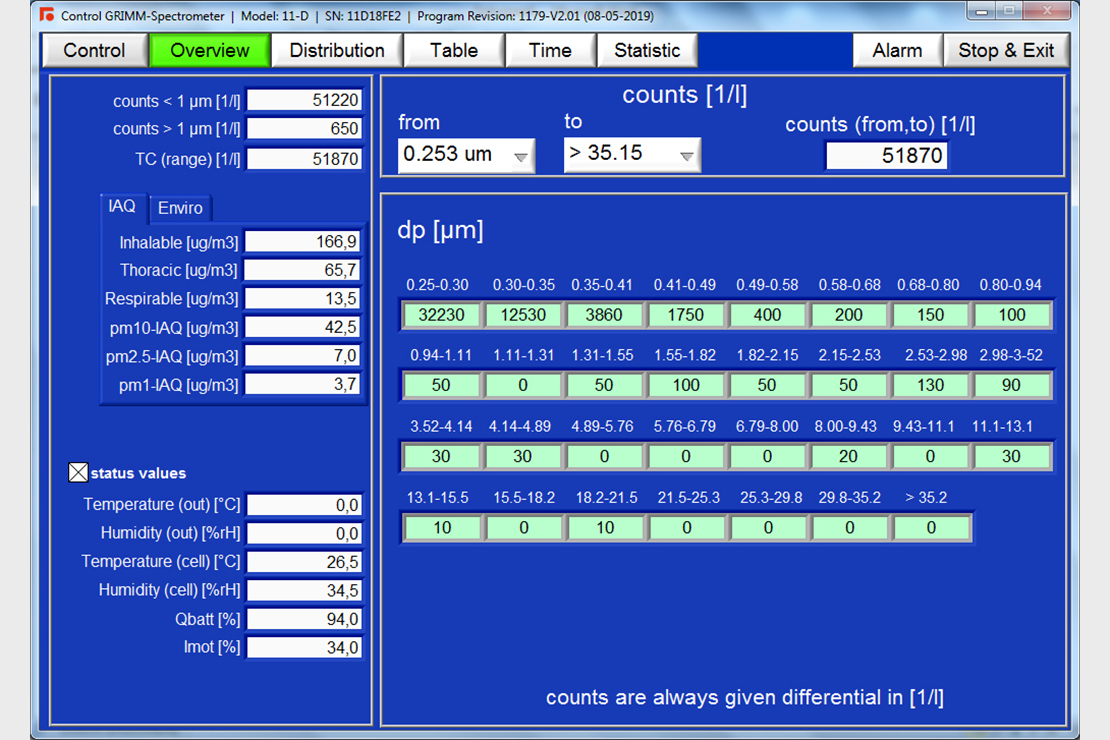Viewport: 1110px width, 740px height.
Task: Click the 0.25-0.30 bin count showing 32230
Action: tap(441, 314)
